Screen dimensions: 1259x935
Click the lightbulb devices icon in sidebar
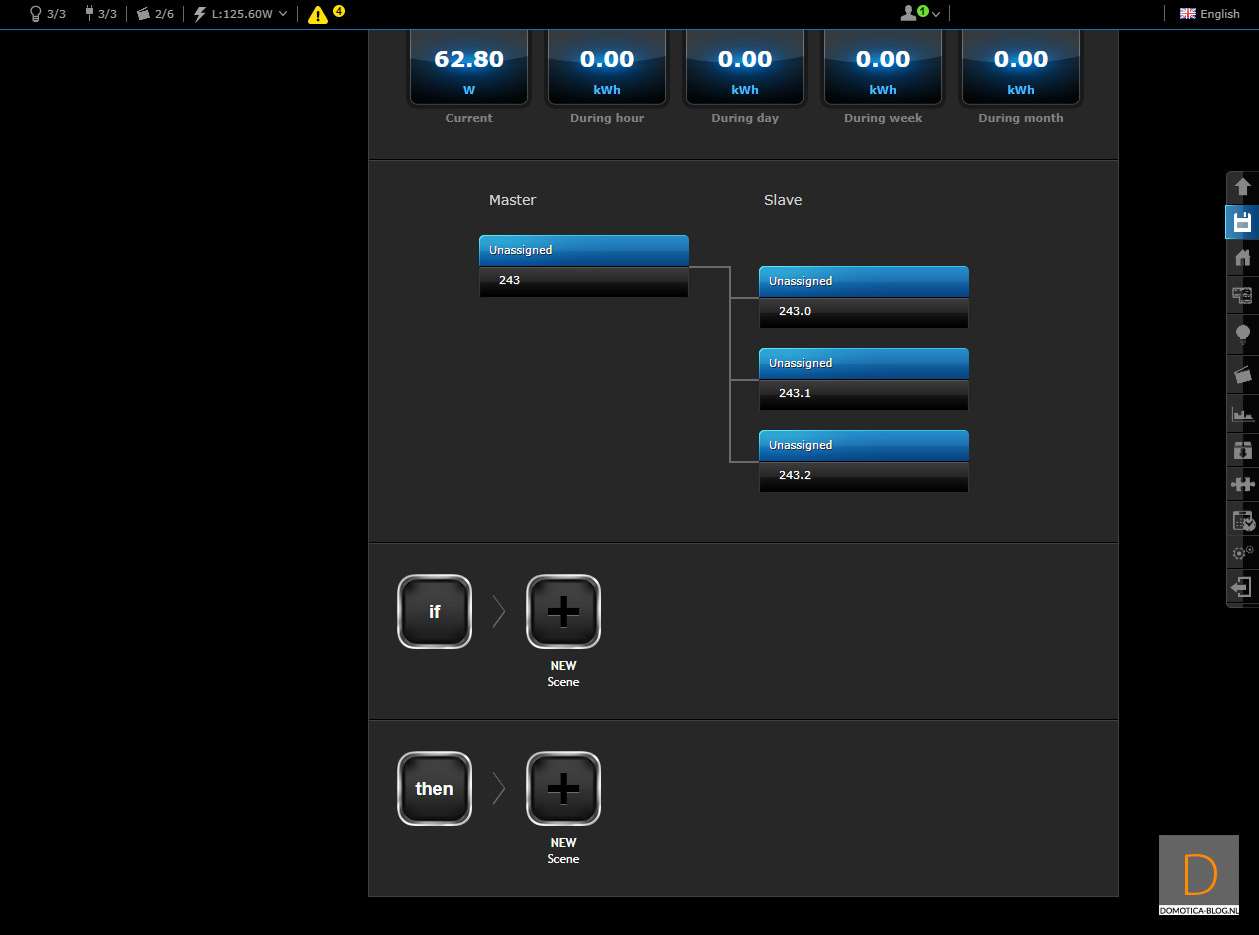(1242, 333)
